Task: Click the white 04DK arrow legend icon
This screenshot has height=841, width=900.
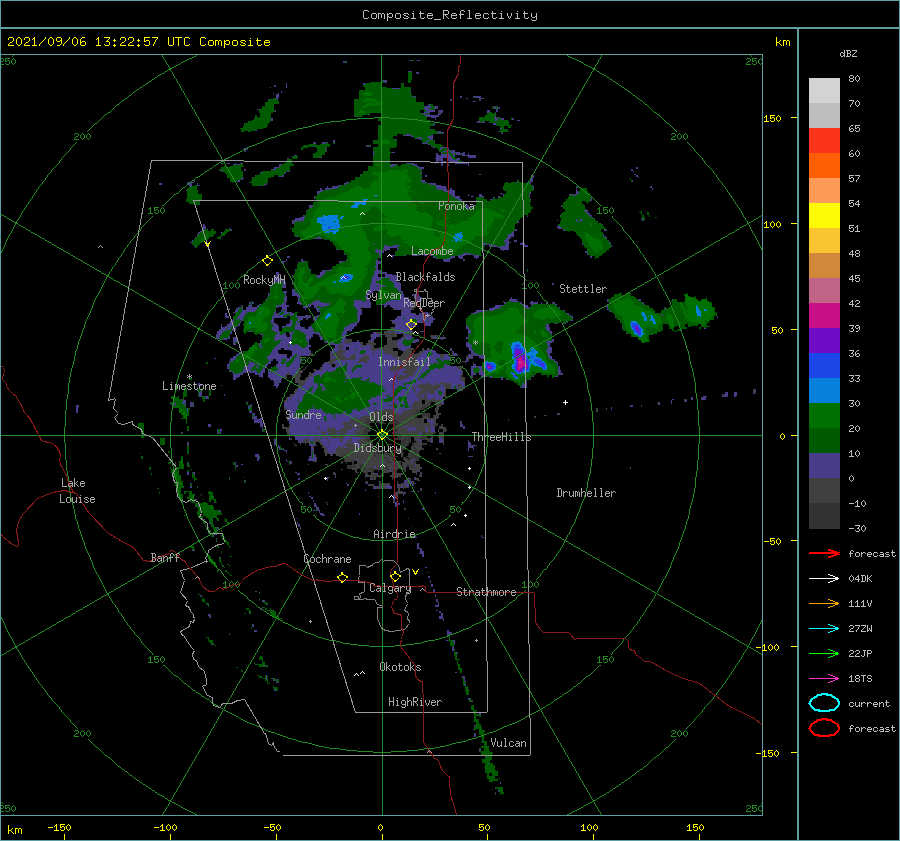Action: pyautogui.click(x=824, y=578)
